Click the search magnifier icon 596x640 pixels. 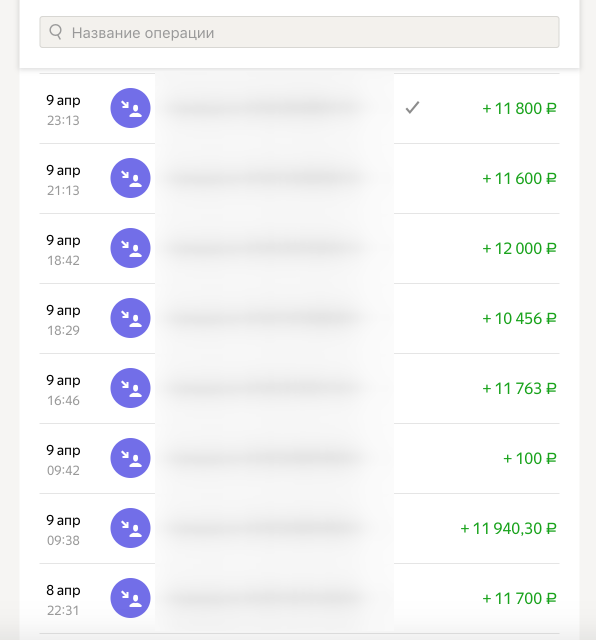(x=56, y=31)
